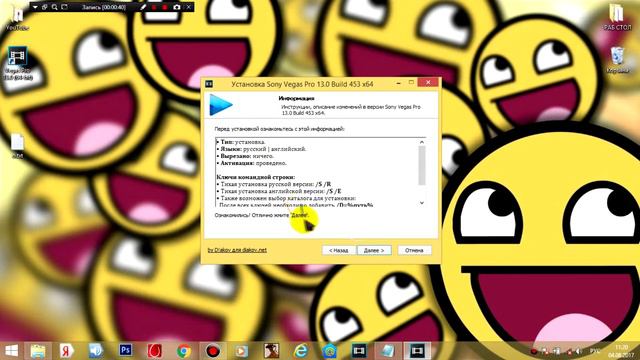This screenshot has height=360, width=640.
Task: Click the installer scrollbar down arrow
Action: (422, 203)
